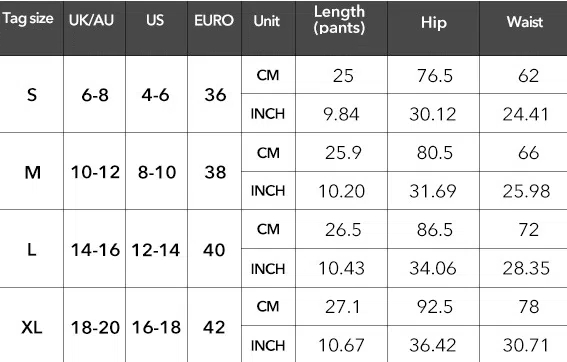567x362 pixels.
Task: Select the Waist column header
Action: [523, 28]
